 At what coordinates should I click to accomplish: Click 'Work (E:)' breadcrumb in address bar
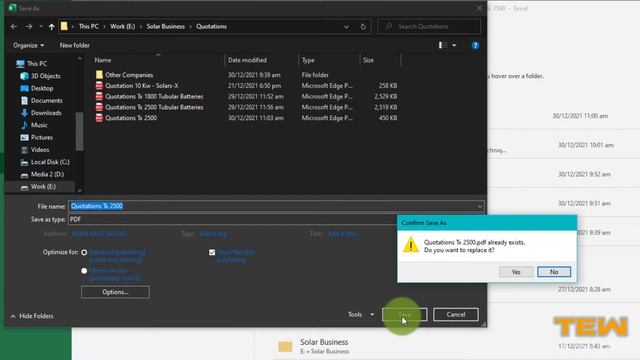point(122,27)
